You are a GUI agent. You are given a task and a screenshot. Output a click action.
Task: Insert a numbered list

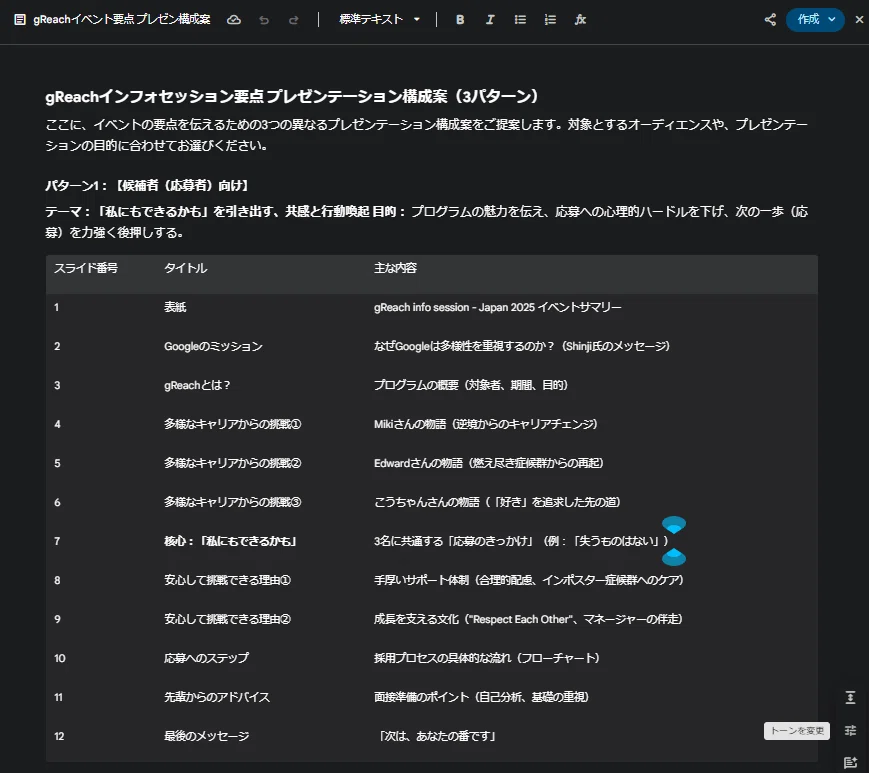(x=550, y=20)
